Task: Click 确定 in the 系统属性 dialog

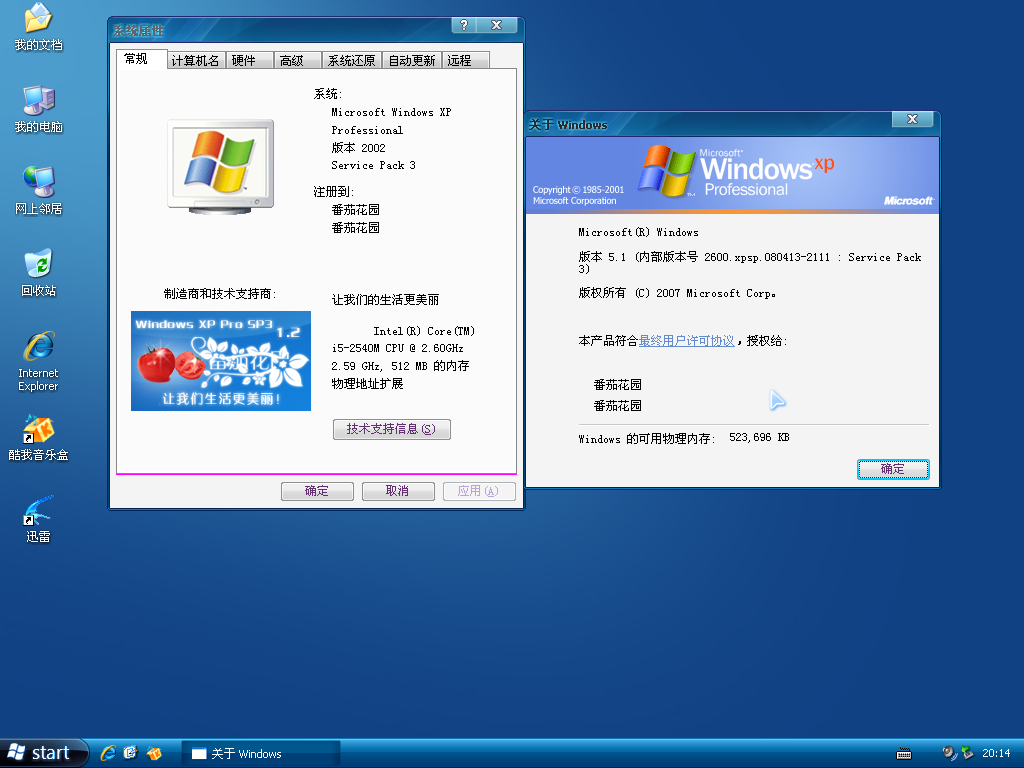Action: point(317,491)
